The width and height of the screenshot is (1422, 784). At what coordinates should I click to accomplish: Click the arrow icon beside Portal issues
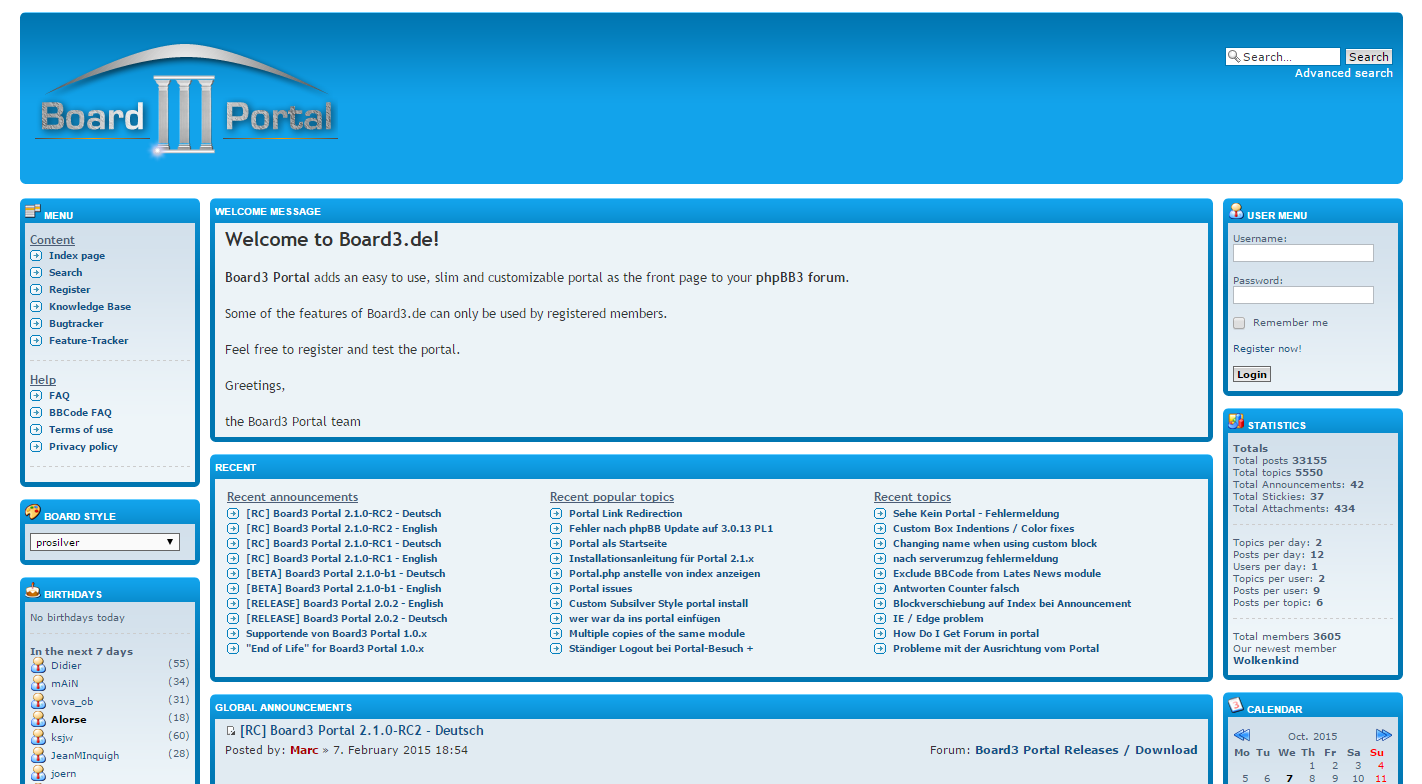pyautogui.click(x=556, y=589)
